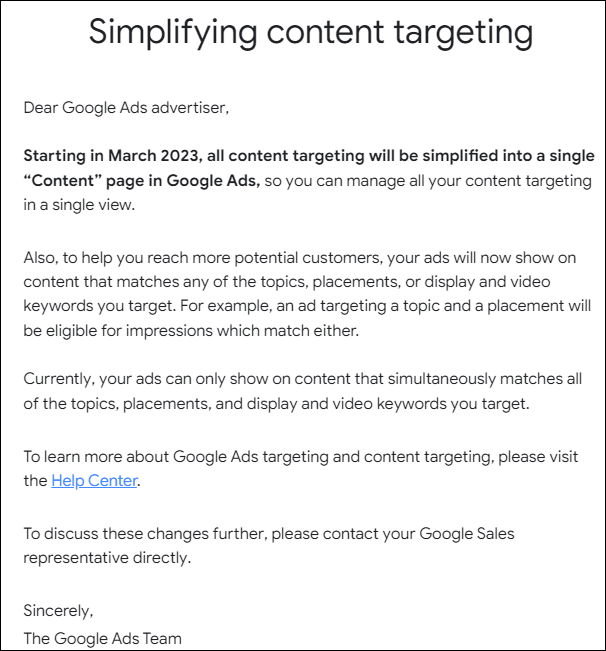Click "The Google Ads Team" signature
606x651 pixels.
coord(103,639)
